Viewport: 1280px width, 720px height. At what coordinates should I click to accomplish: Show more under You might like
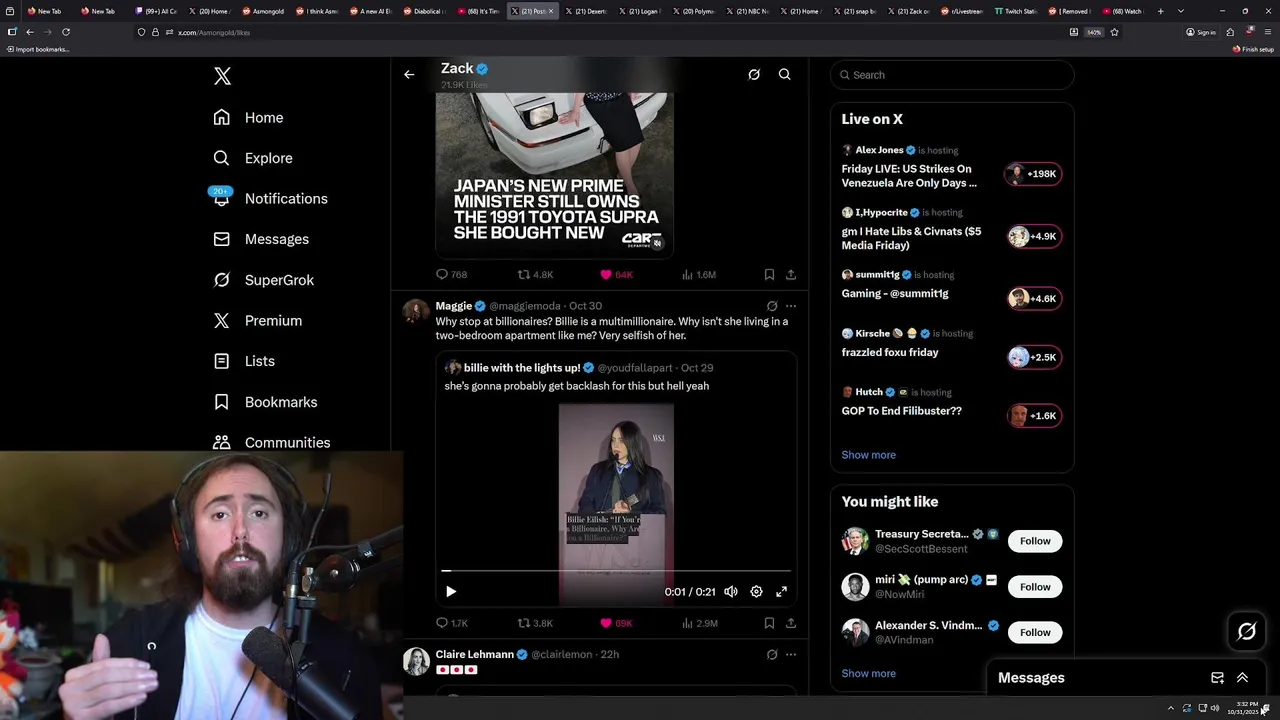click(868, 673)
